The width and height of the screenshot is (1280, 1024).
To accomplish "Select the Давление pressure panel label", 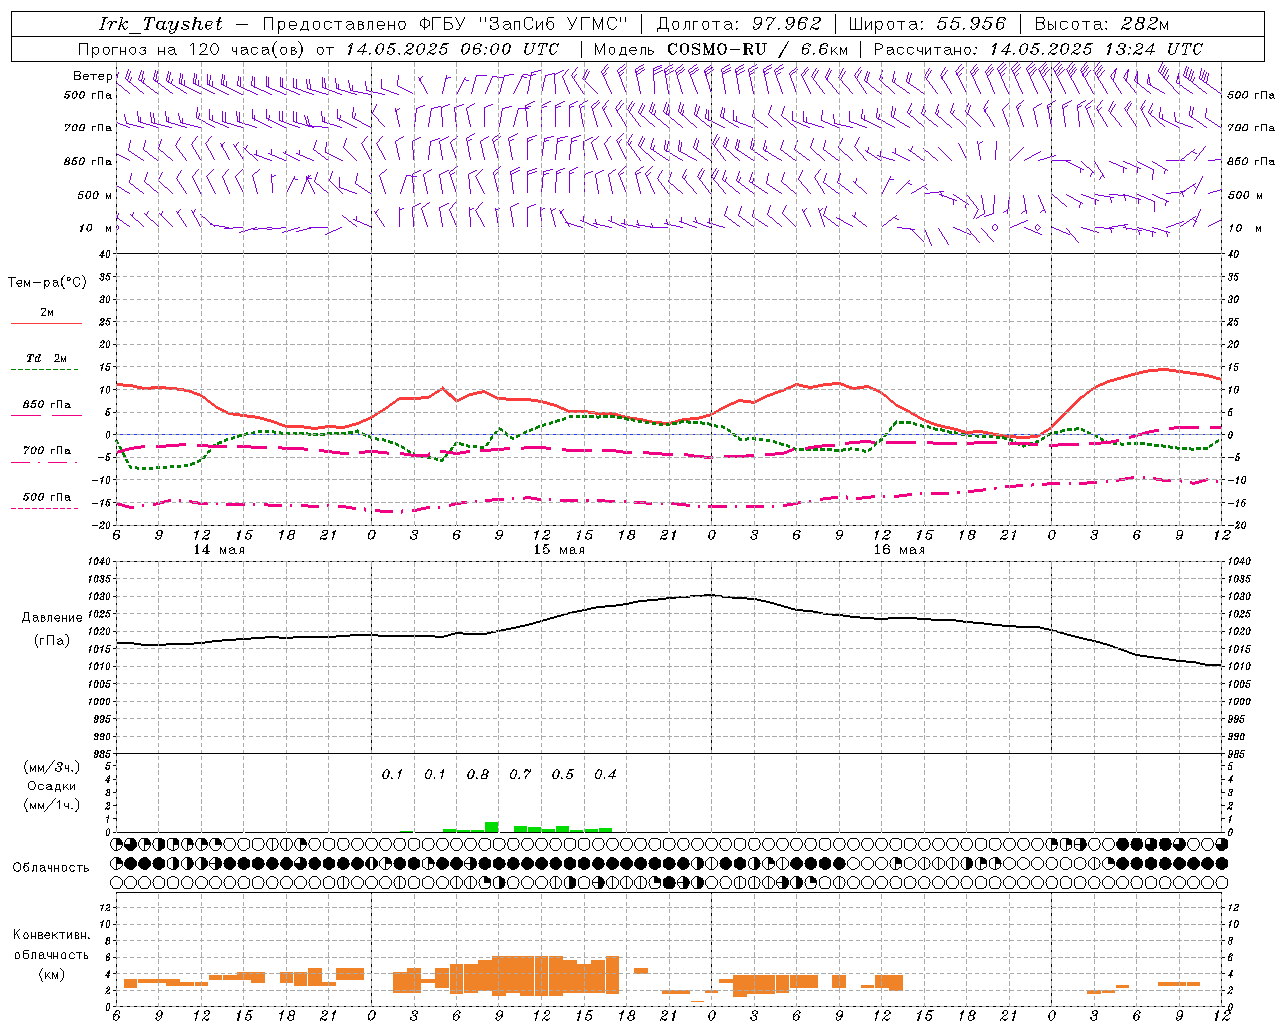I will click(x=52, y=618).
